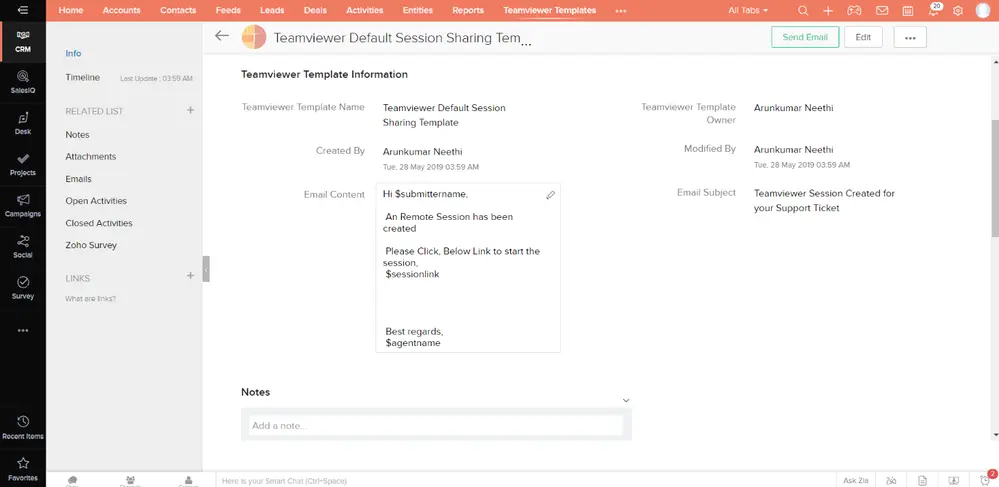Jump to Notes related list
999x487 pixels.
tap(77, 134)
